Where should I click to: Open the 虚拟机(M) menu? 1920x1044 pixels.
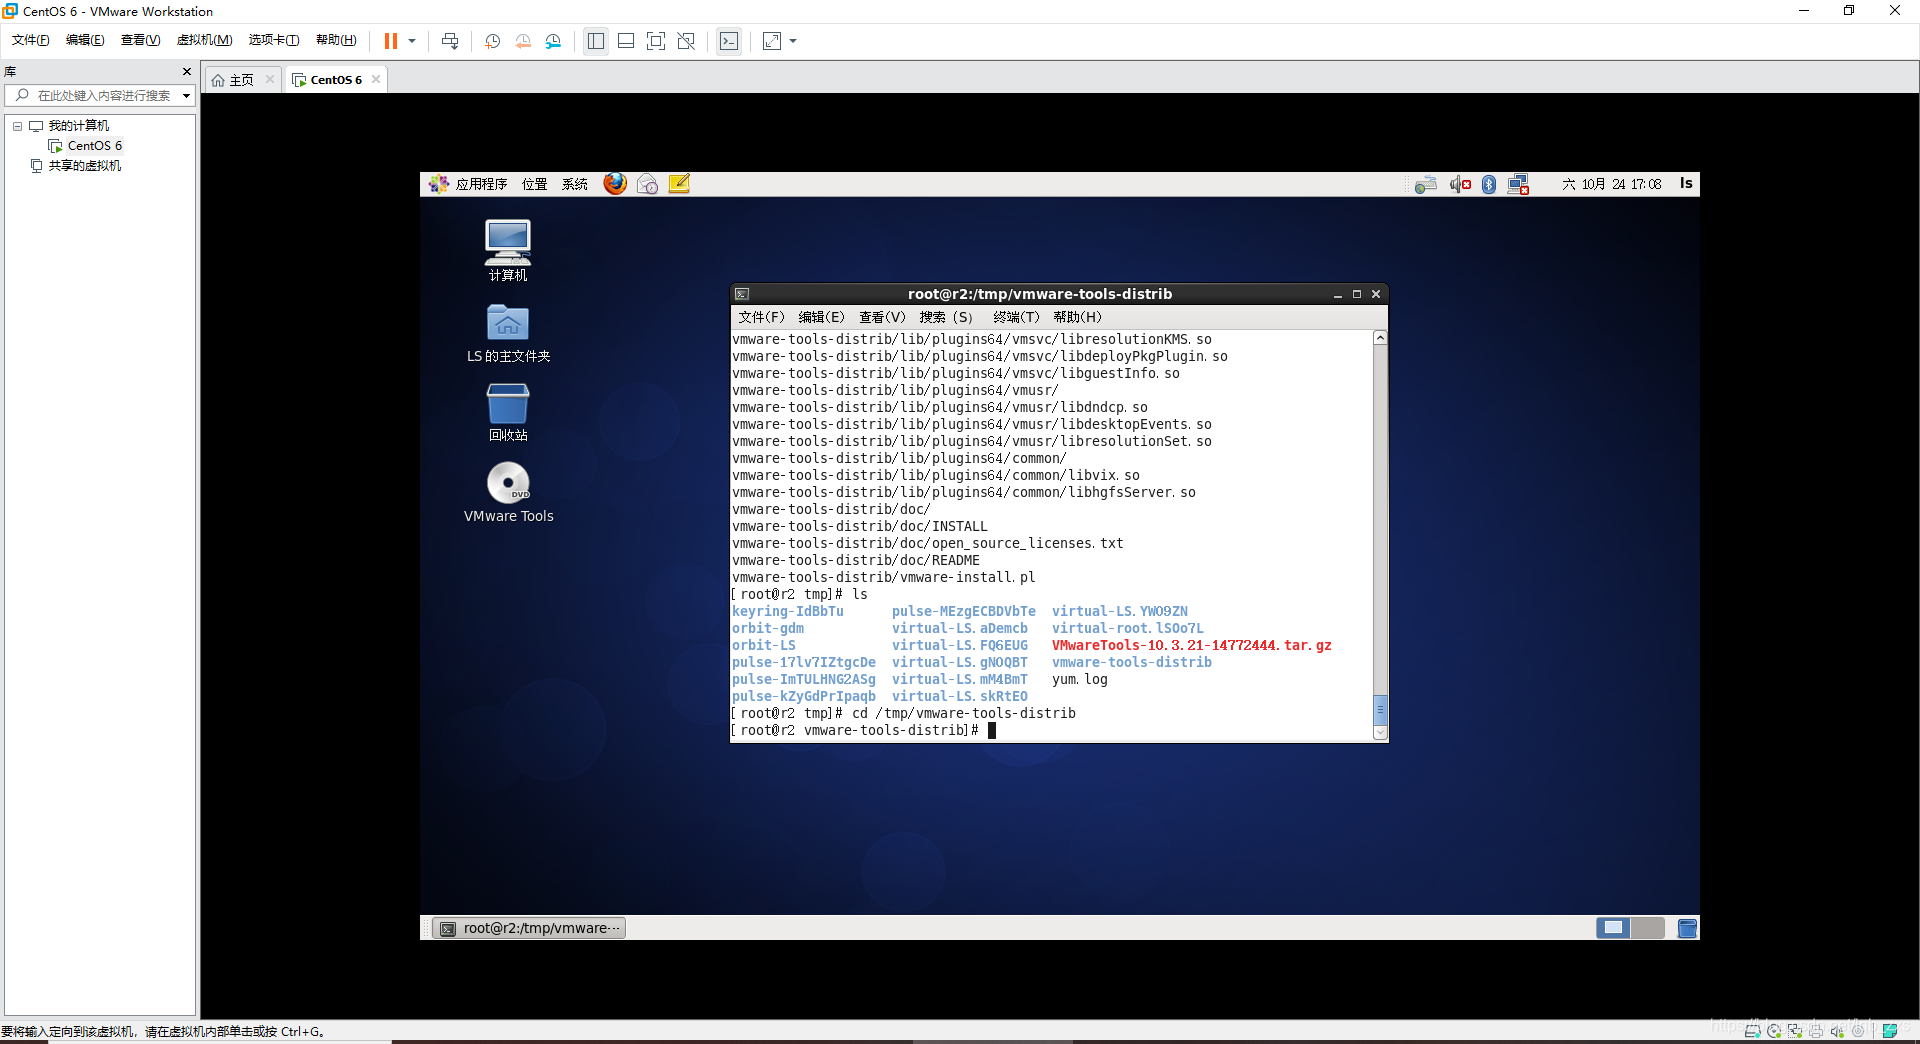[204, 40]
